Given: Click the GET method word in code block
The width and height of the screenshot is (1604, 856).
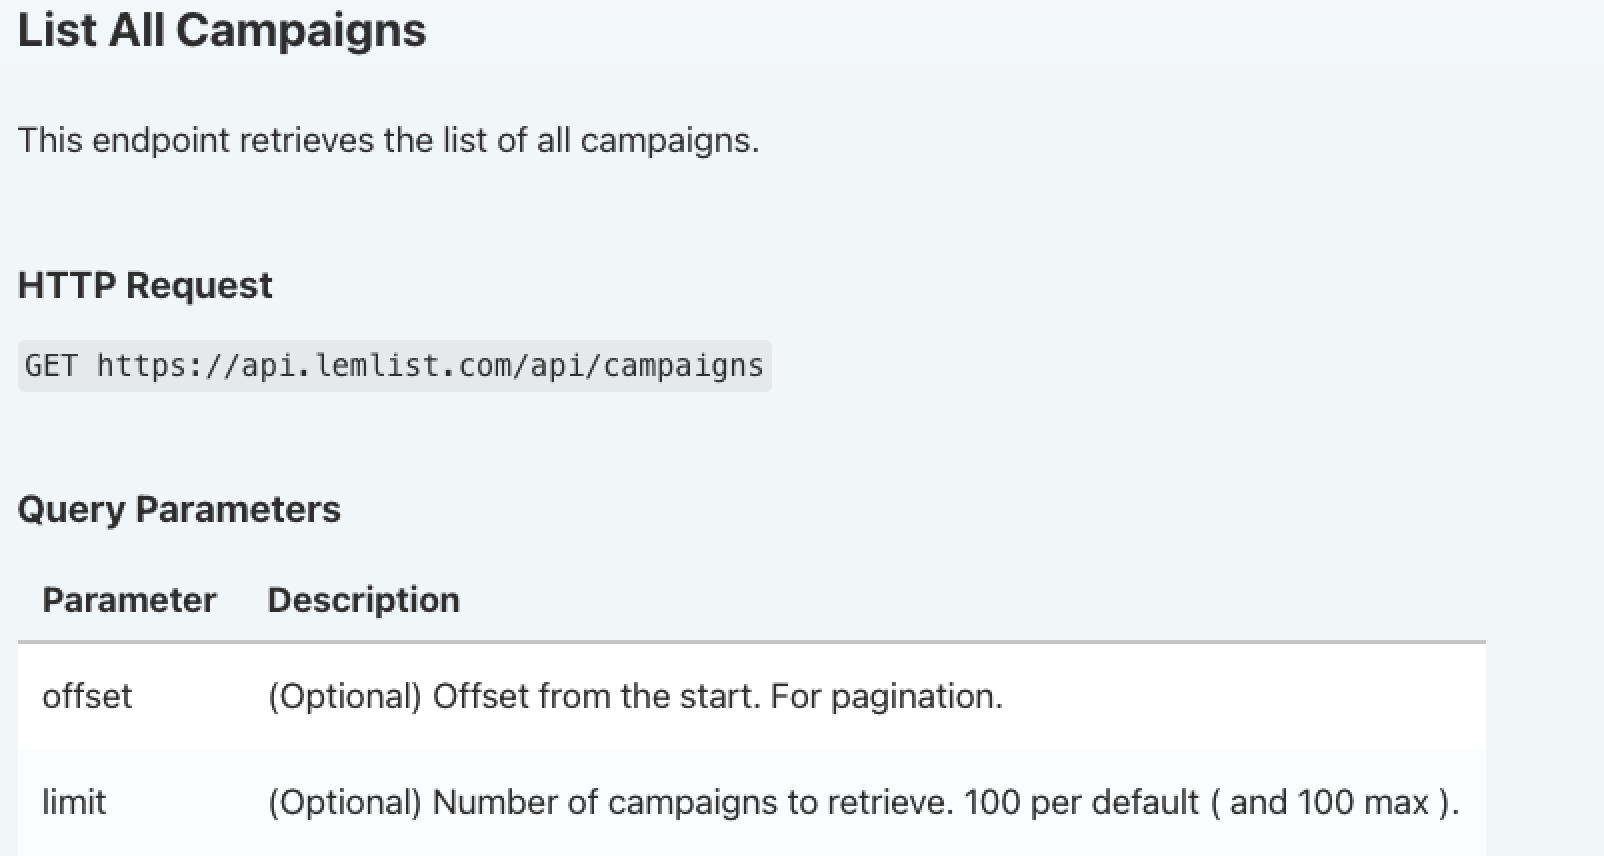Looking at the screenshot, I should [51, 366].
